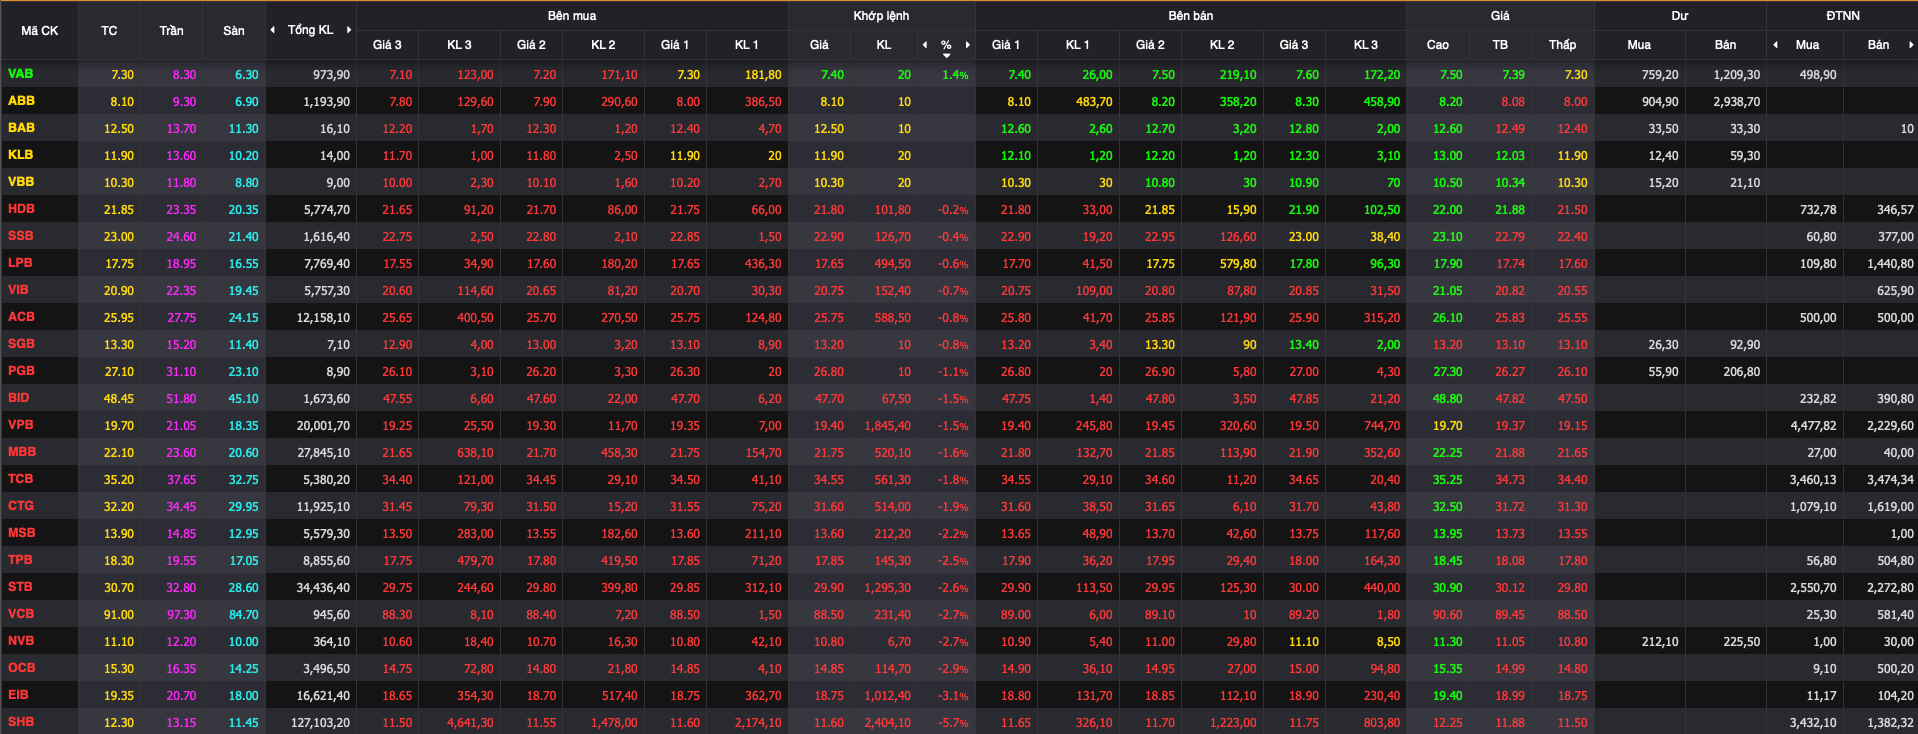Open the SGB stock symbol
This screenshot has width=1918, height=734.
click(x=21, y=344)
